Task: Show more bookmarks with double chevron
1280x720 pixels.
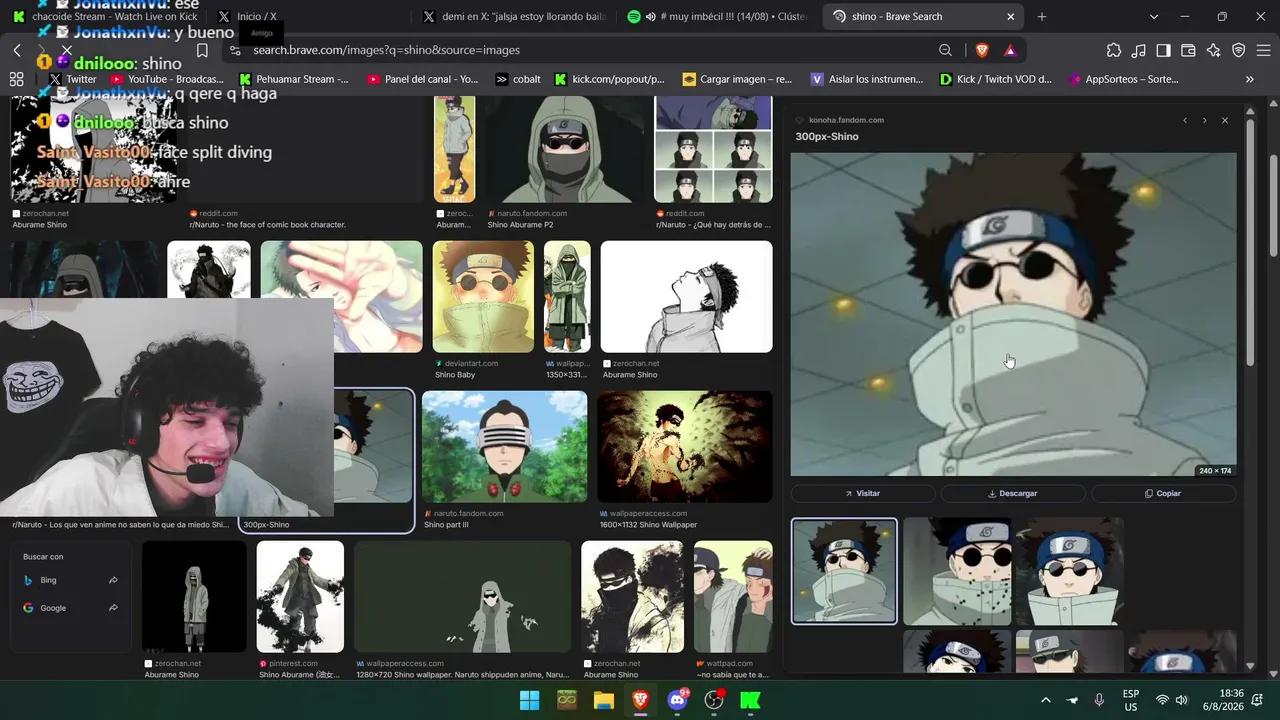Action: click(x=1249, y=79)
